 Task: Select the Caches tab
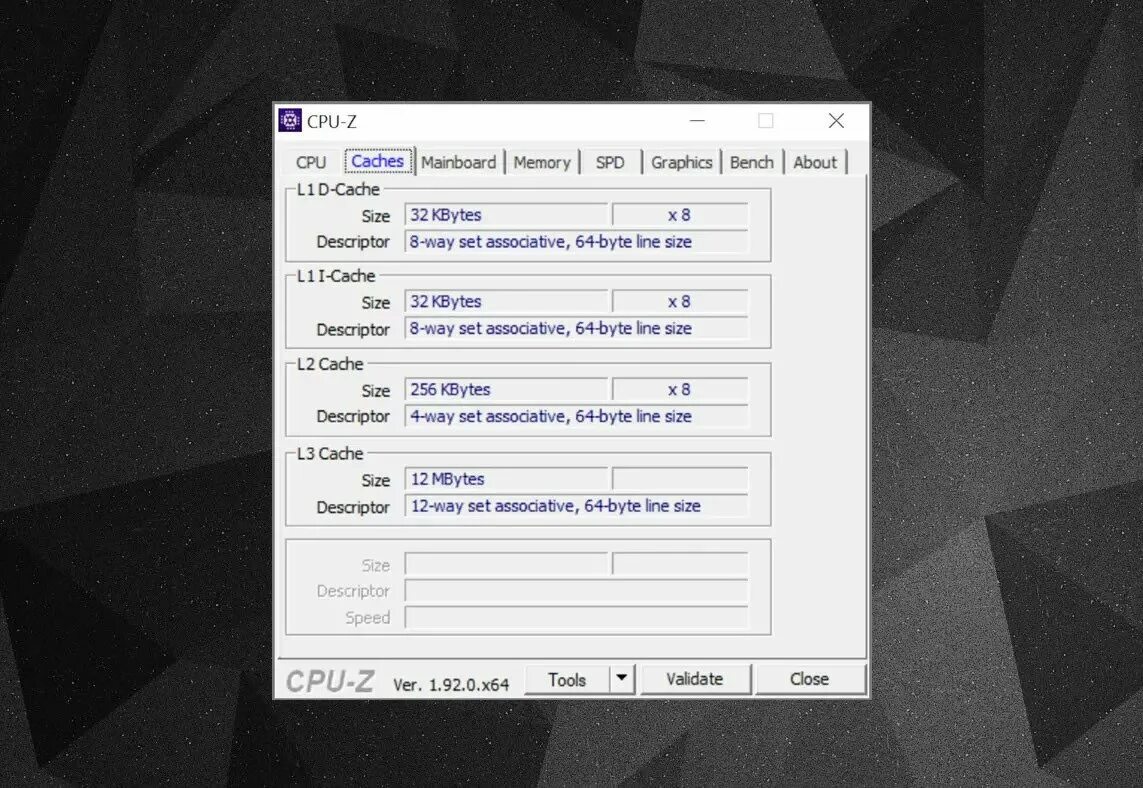pos(377,161)
